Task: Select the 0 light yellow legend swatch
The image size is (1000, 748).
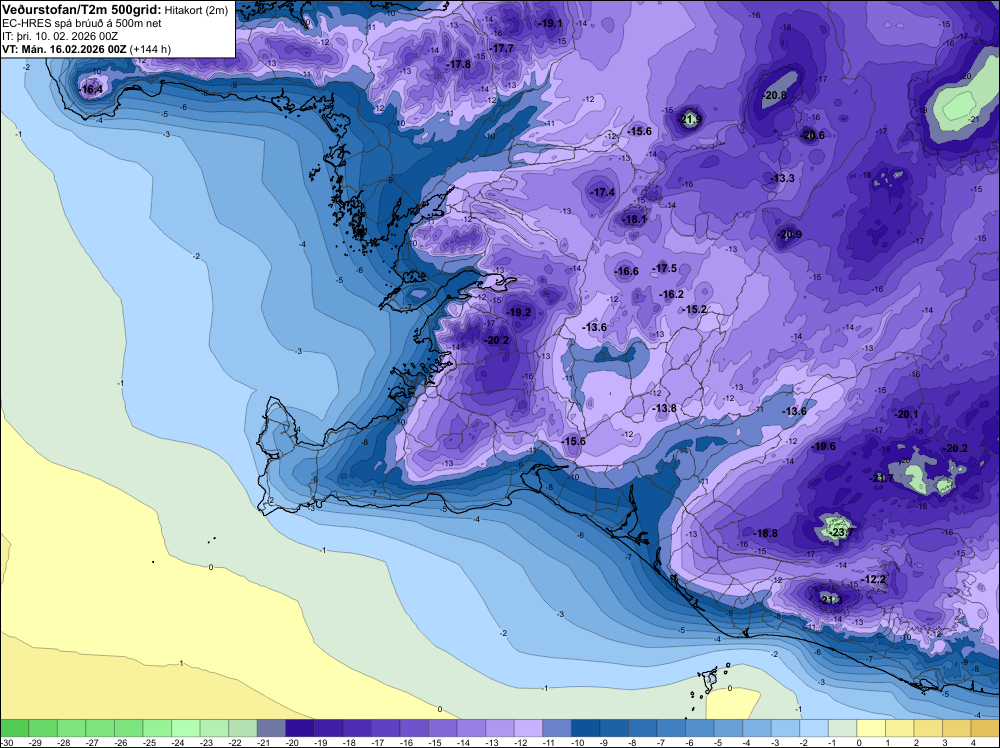Action: (x=871, y=728)
